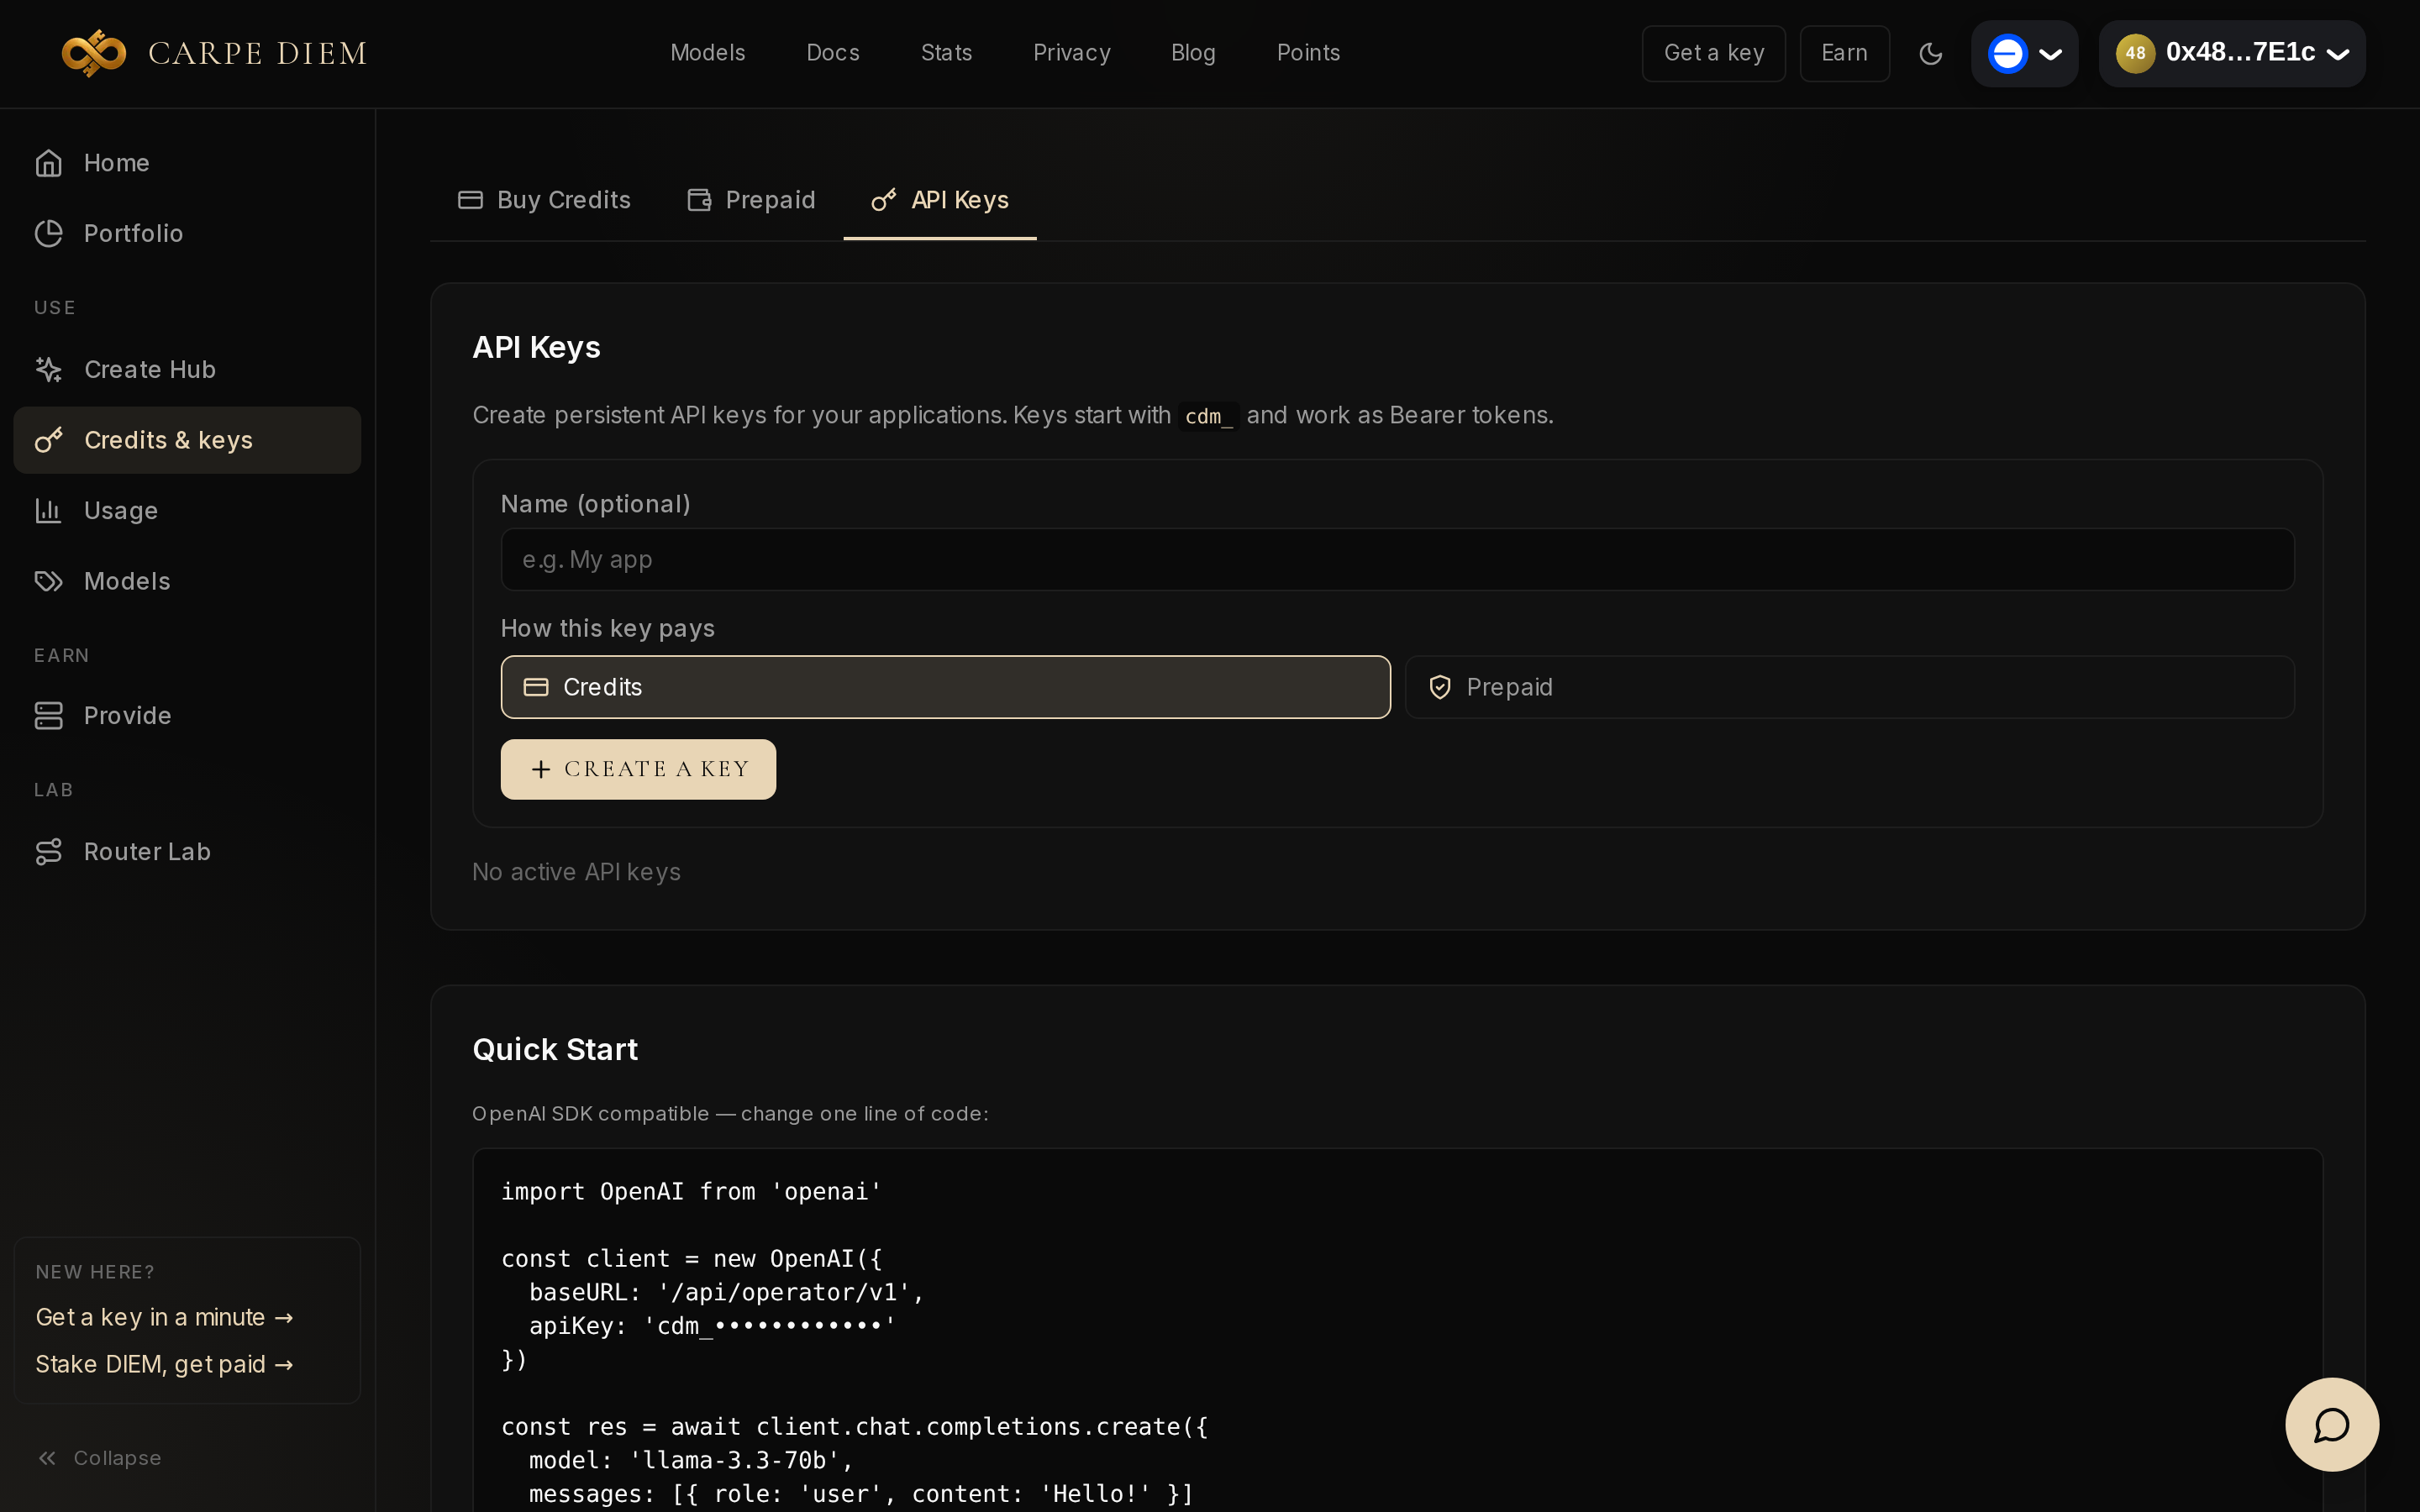Click the Create a Key button
2420x1512 pixels.
coord(638,769)
